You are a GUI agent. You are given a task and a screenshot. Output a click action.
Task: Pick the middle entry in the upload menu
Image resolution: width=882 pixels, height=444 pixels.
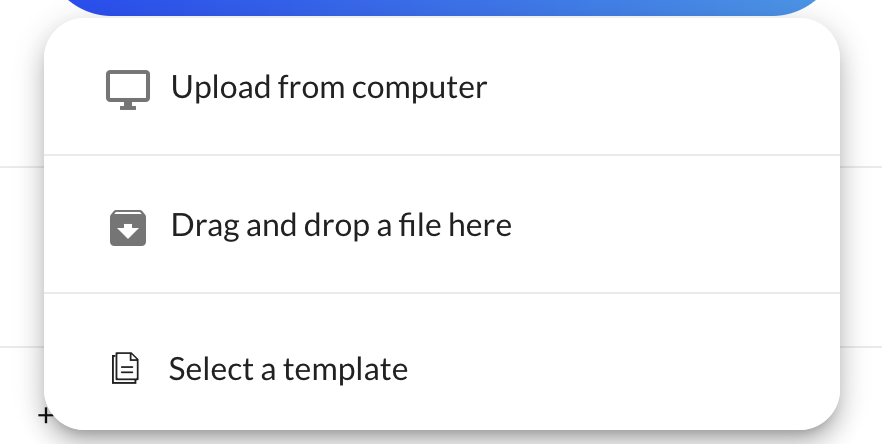tap(441, 225)
